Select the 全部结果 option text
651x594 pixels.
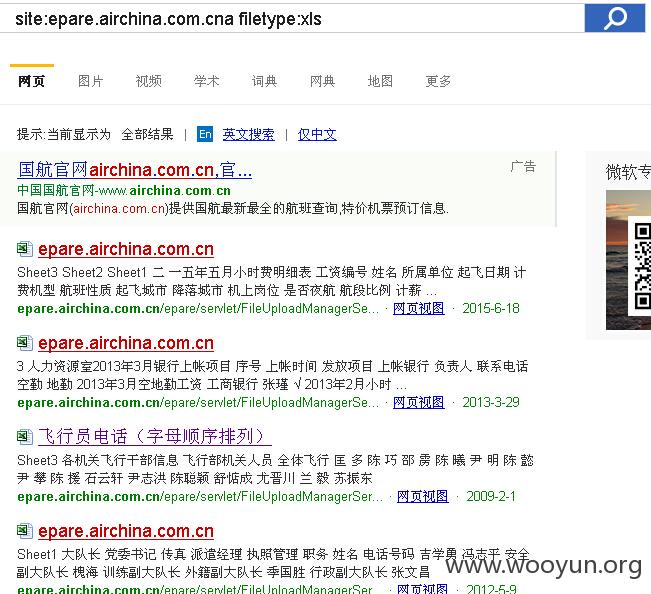click(147, 134)
